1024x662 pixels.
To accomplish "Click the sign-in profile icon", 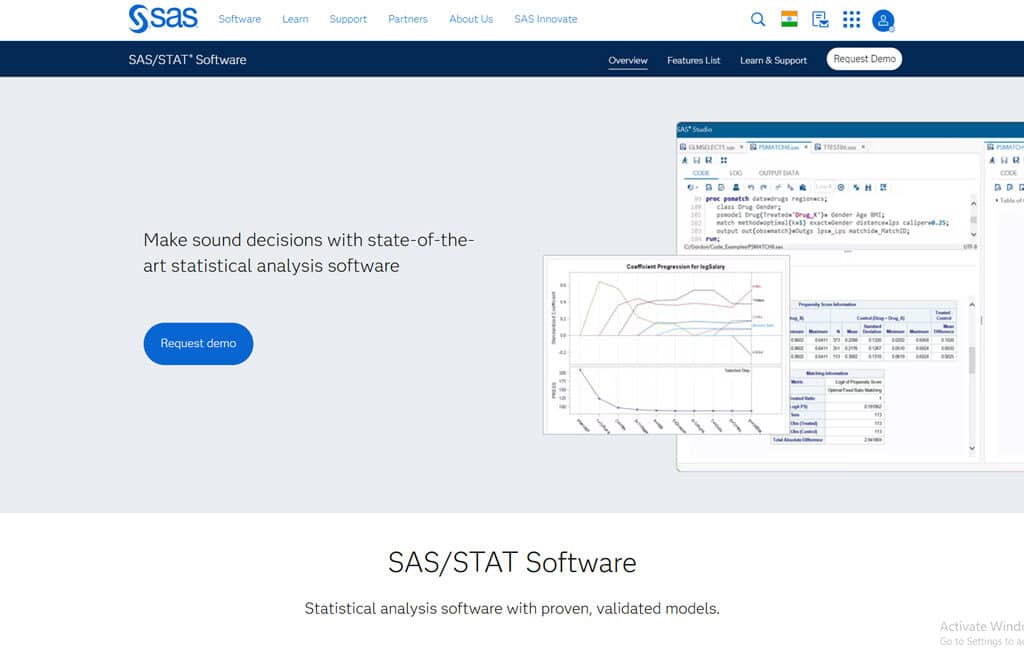I will click(881, 18).
